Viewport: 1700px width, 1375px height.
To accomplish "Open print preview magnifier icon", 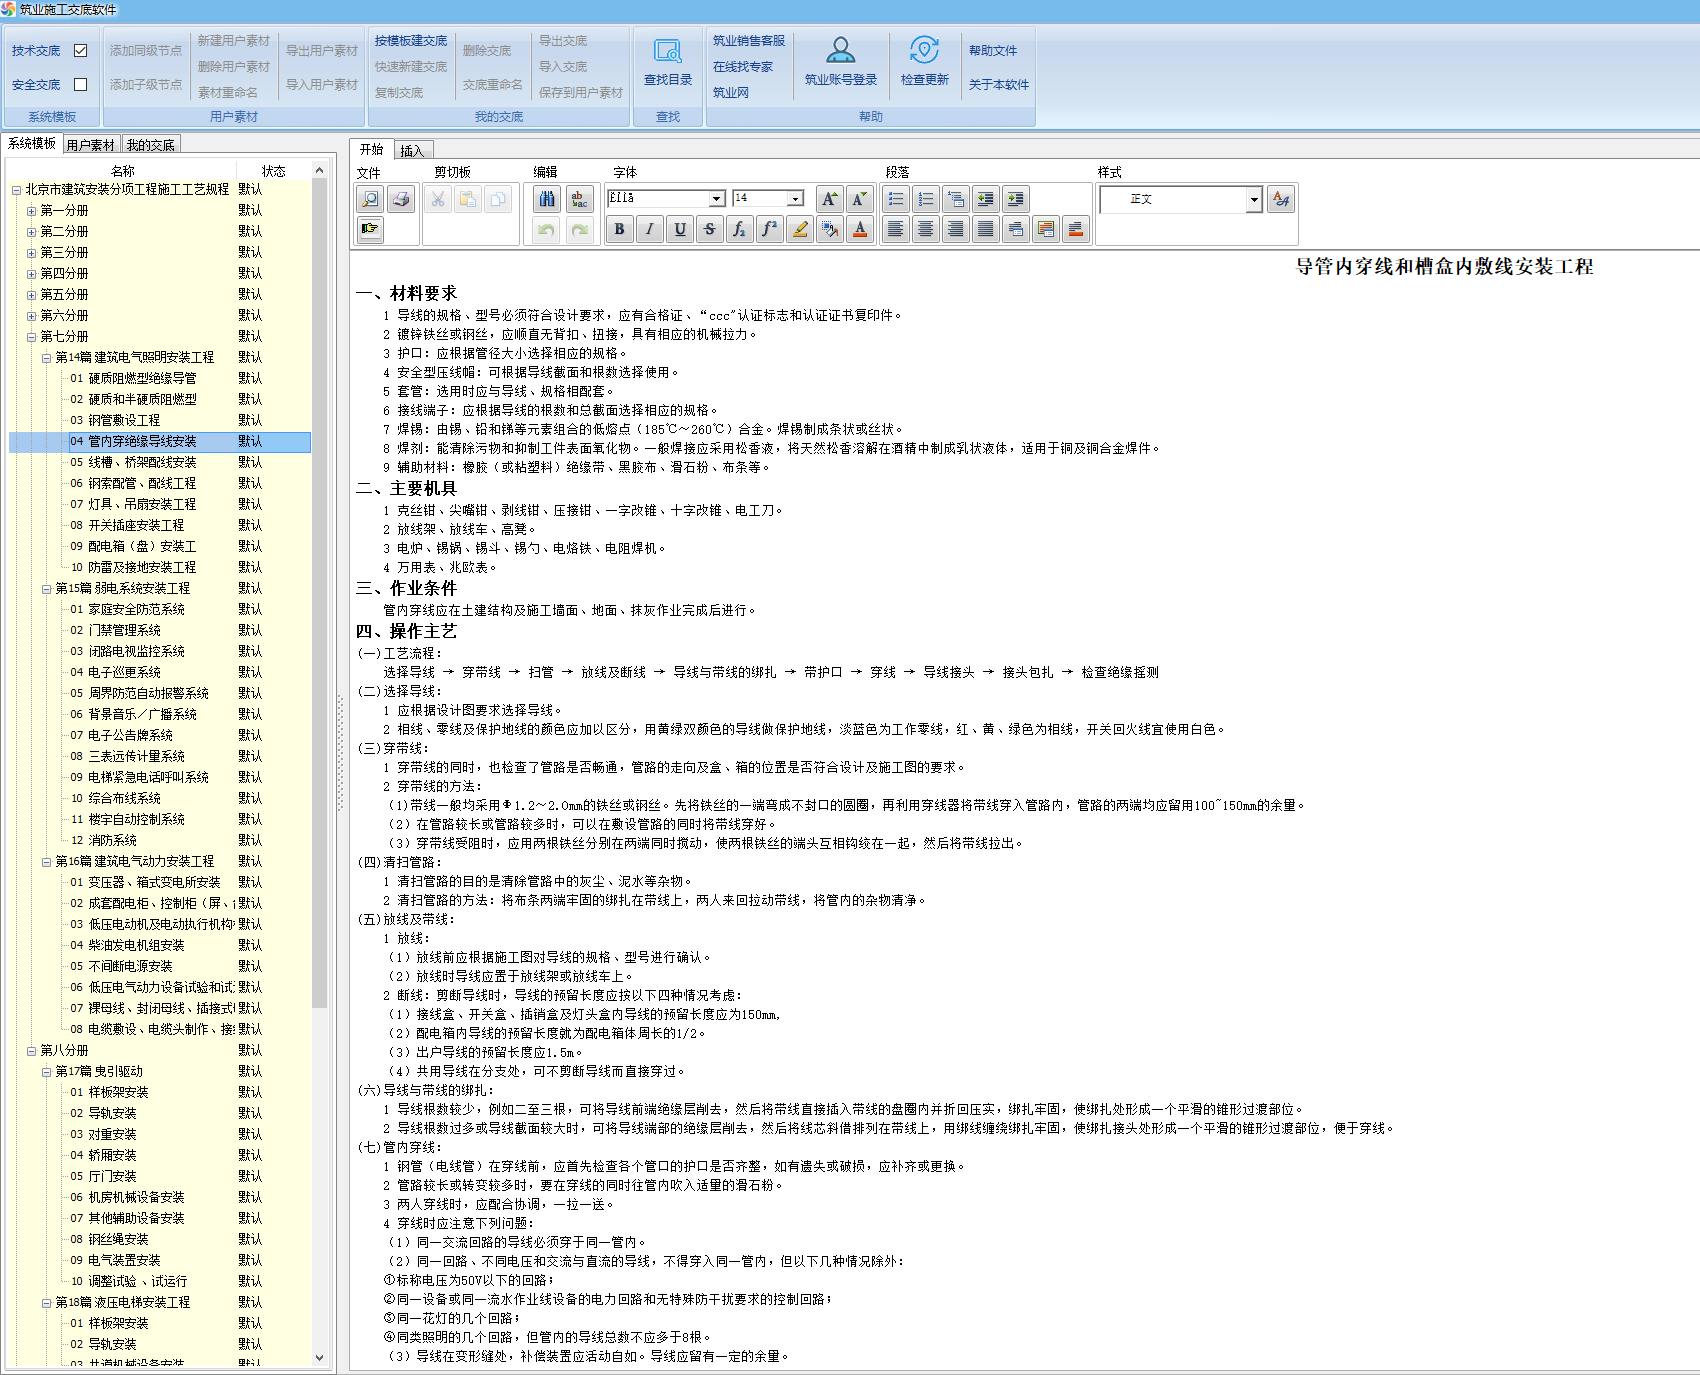I will 370,199.
